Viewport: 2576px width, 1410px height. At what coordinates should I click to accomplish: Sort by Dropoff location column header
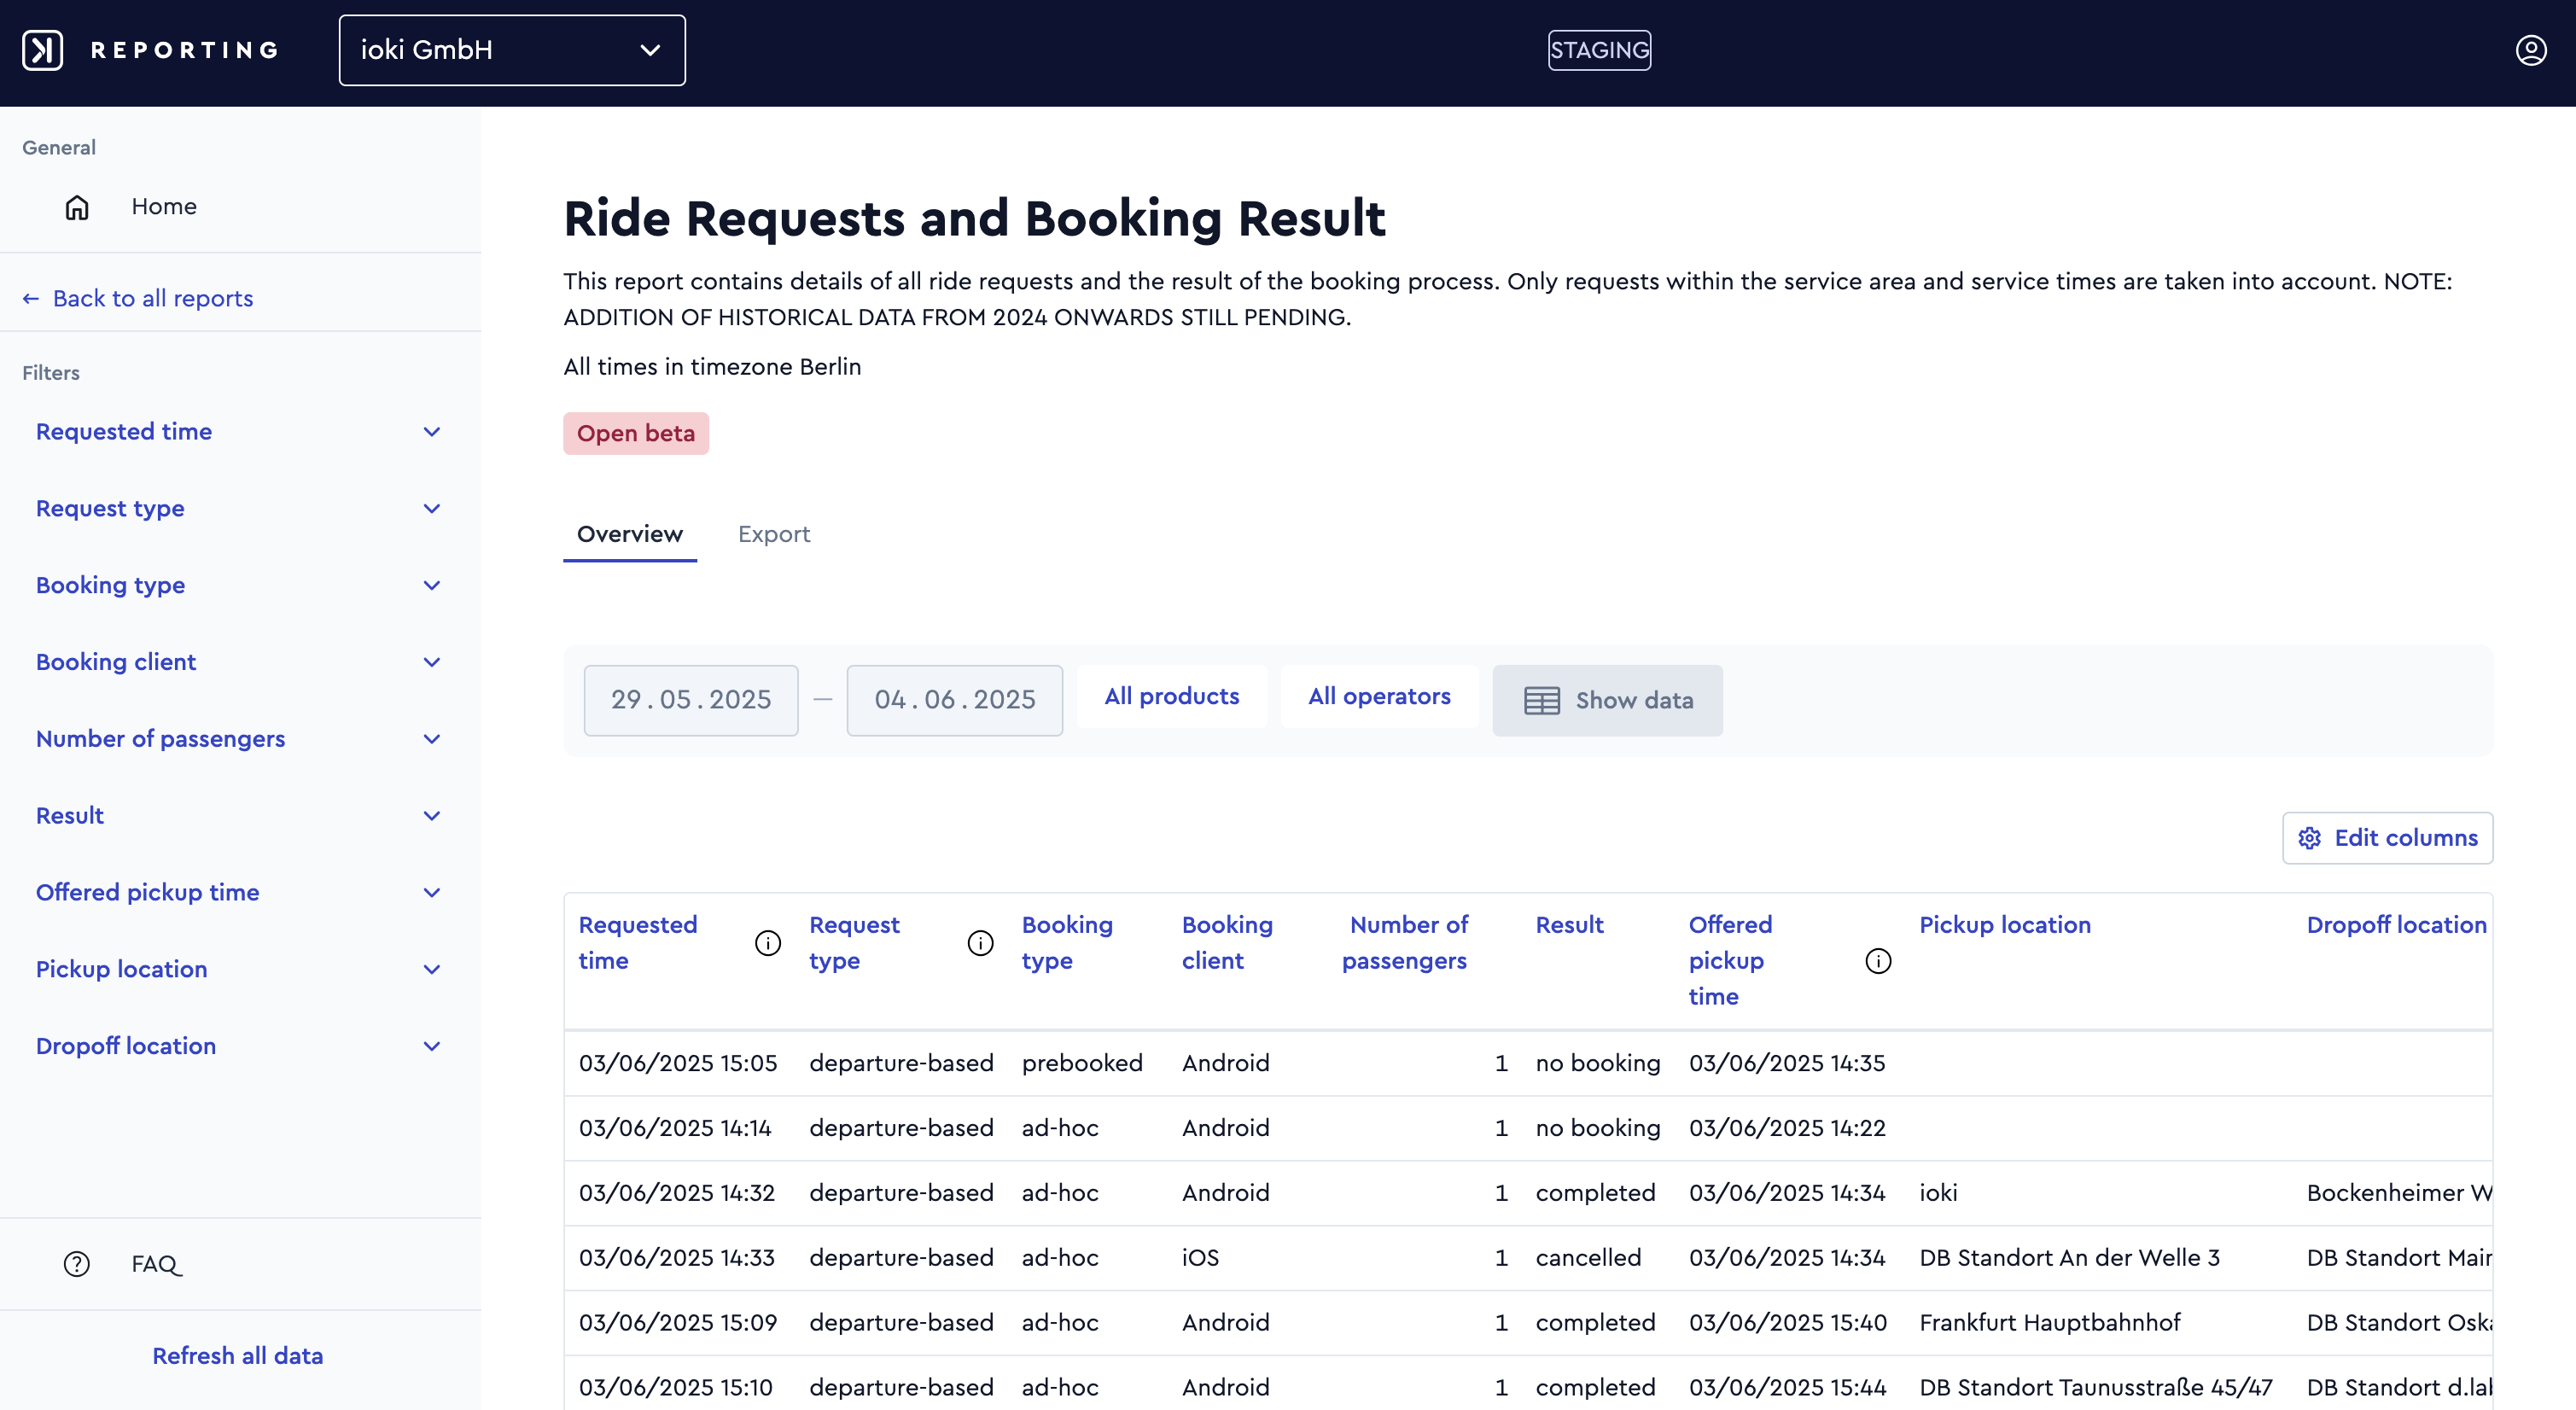[x=2396, y=926]
